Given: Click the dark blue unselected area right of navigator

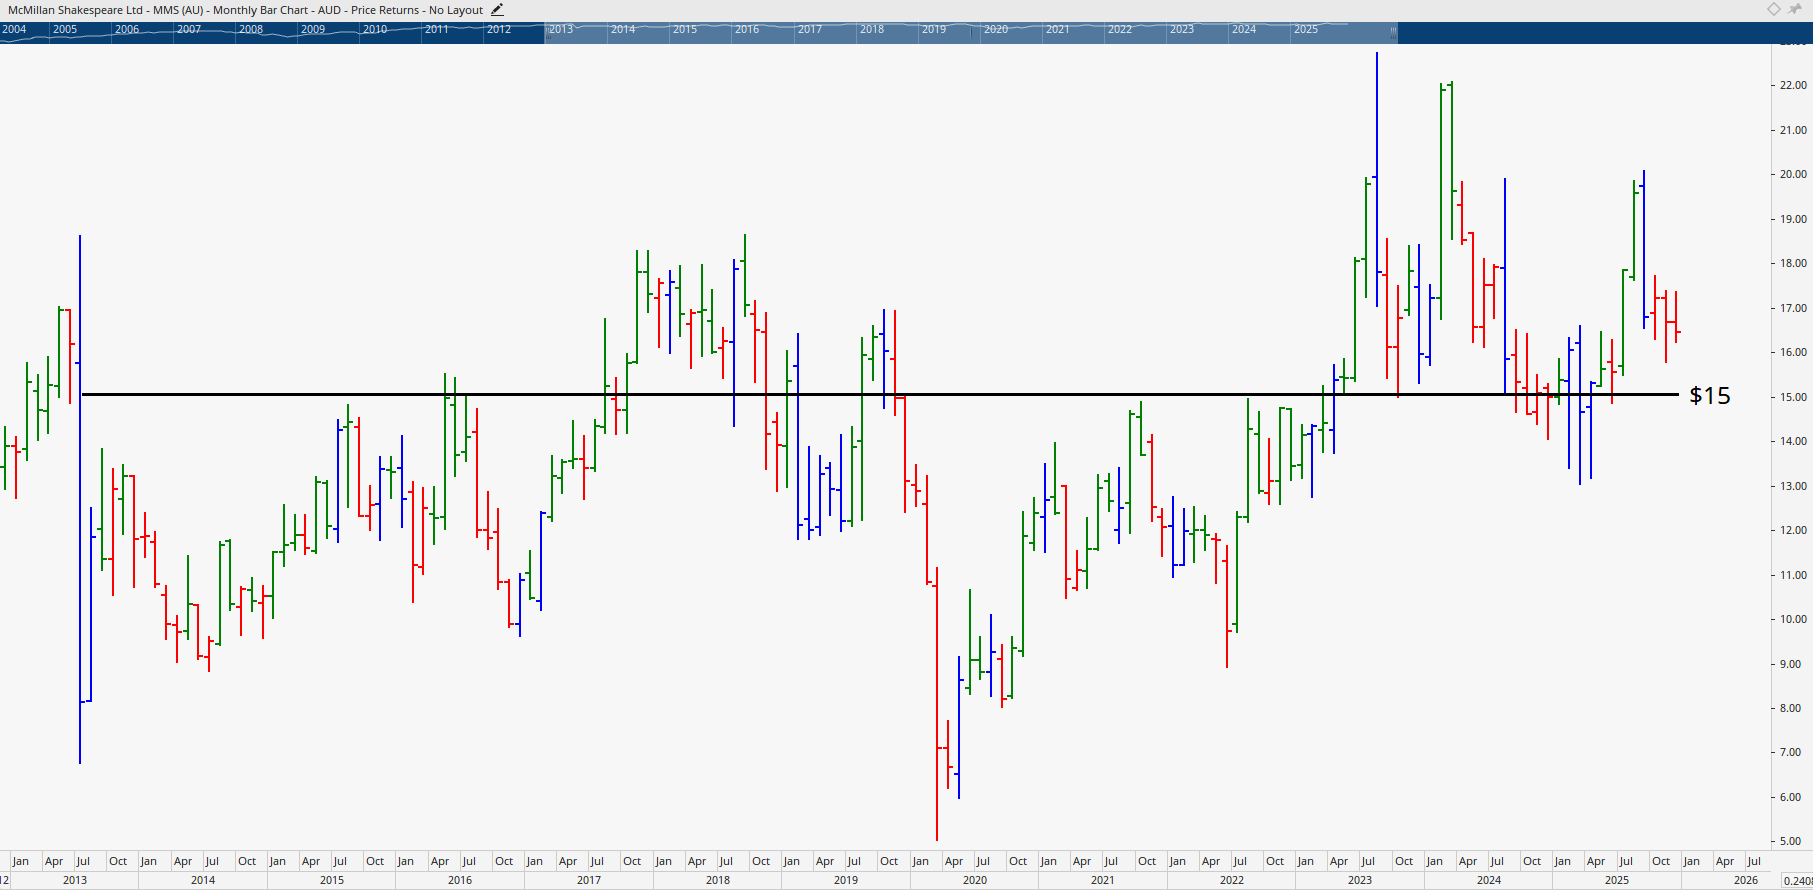Looking at the screenshot, I should (x=1600, y=32).
